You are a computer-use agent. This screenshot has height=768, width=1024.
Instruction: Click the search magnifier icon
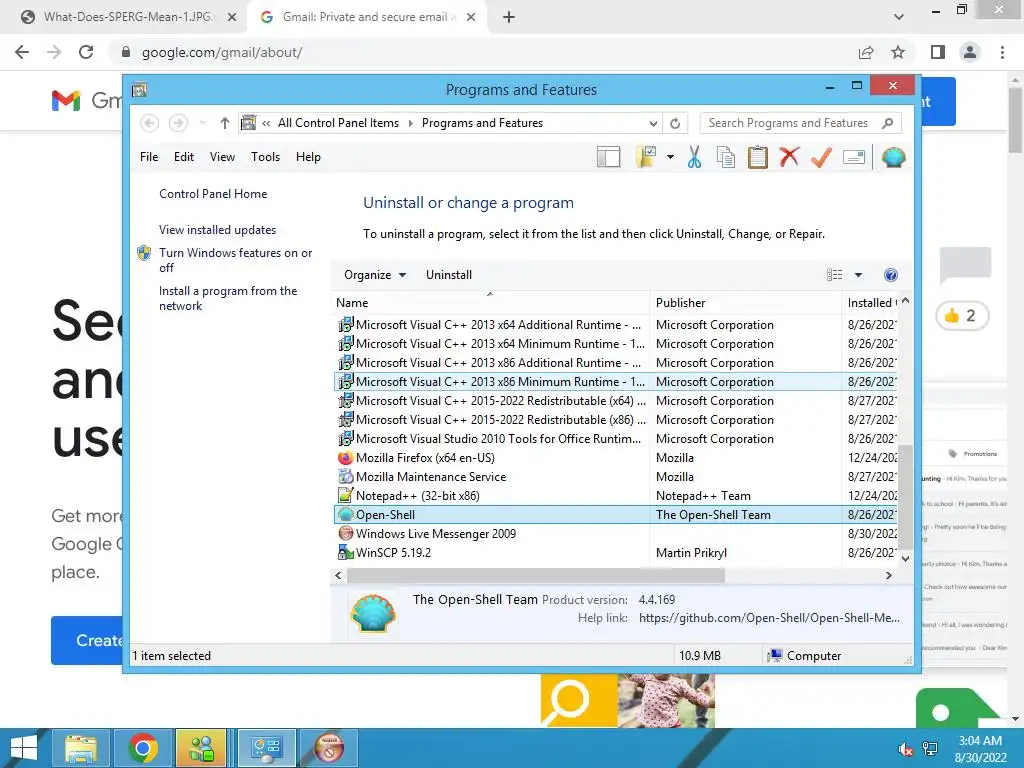point(888,123)
